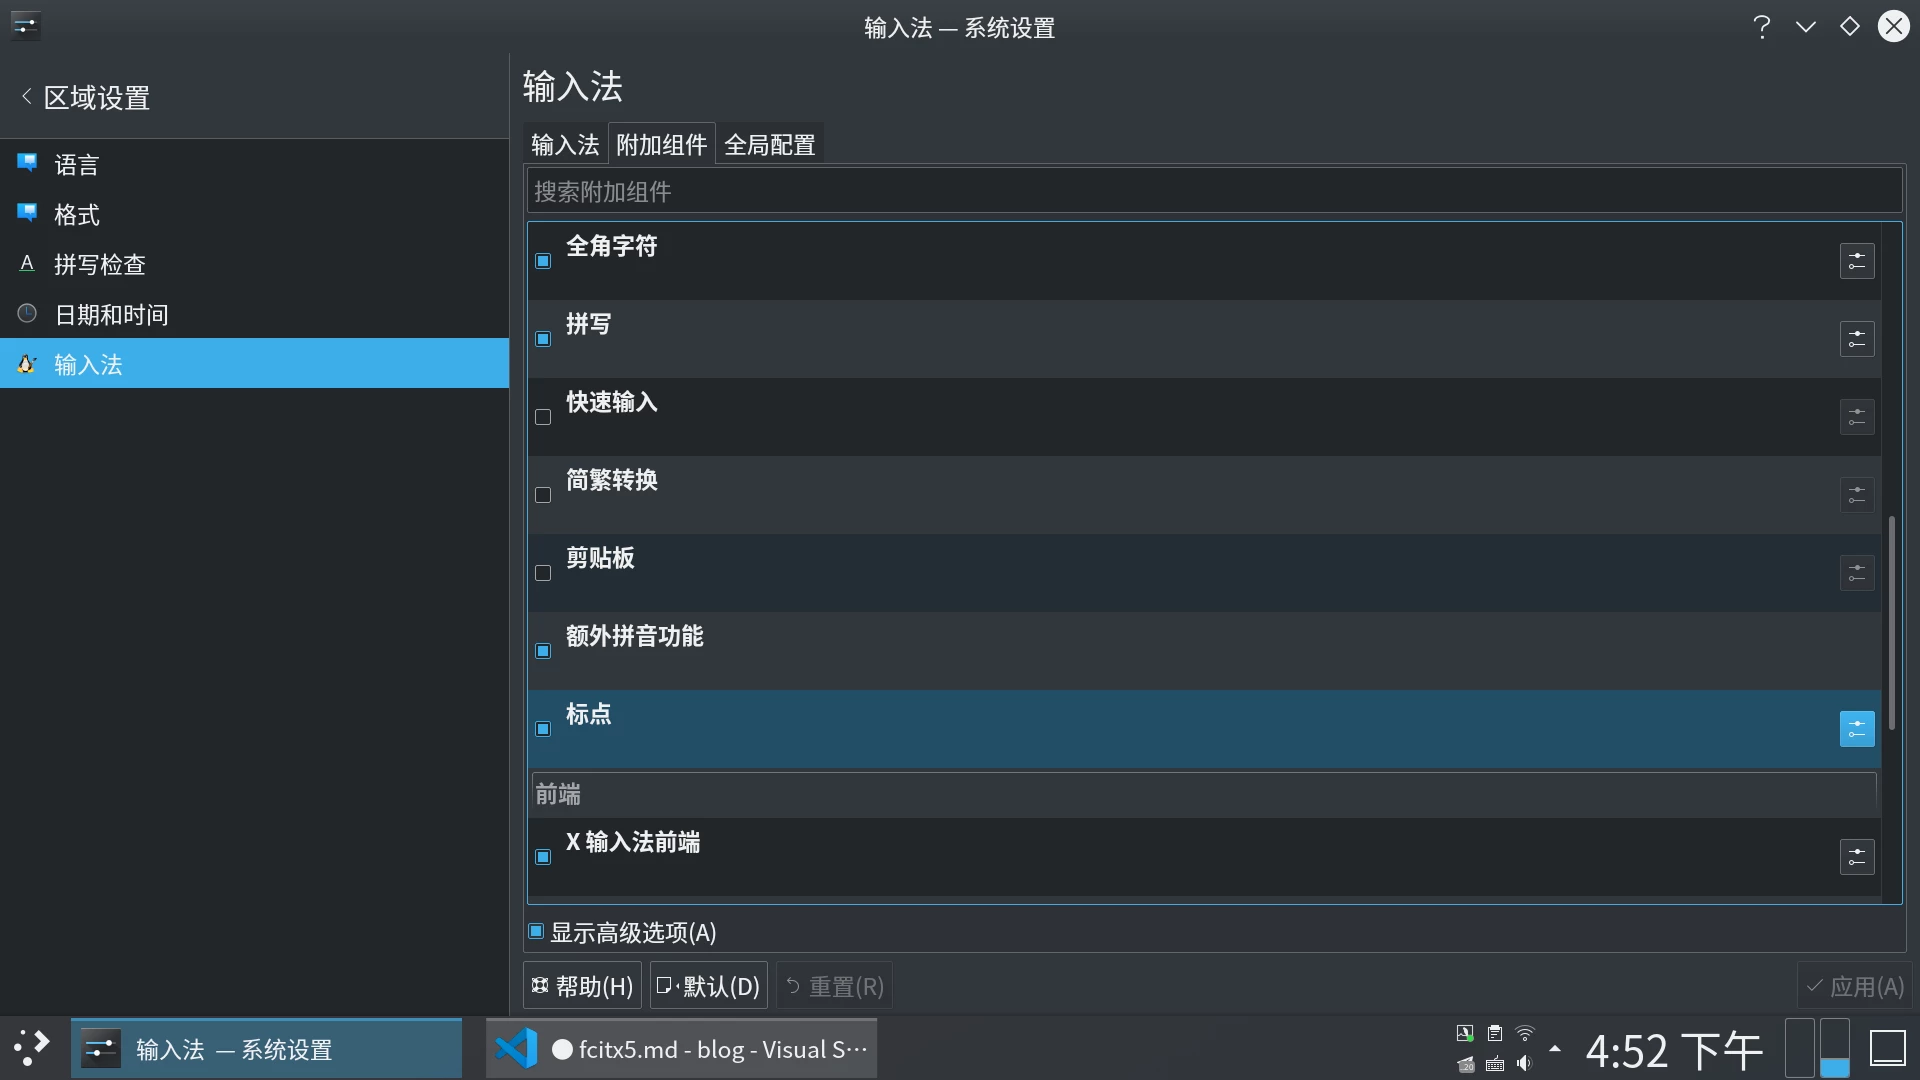Switch to the 全局配置 tab
Viewport: 1920px width, 1080px height.
(x=770, y=144)
